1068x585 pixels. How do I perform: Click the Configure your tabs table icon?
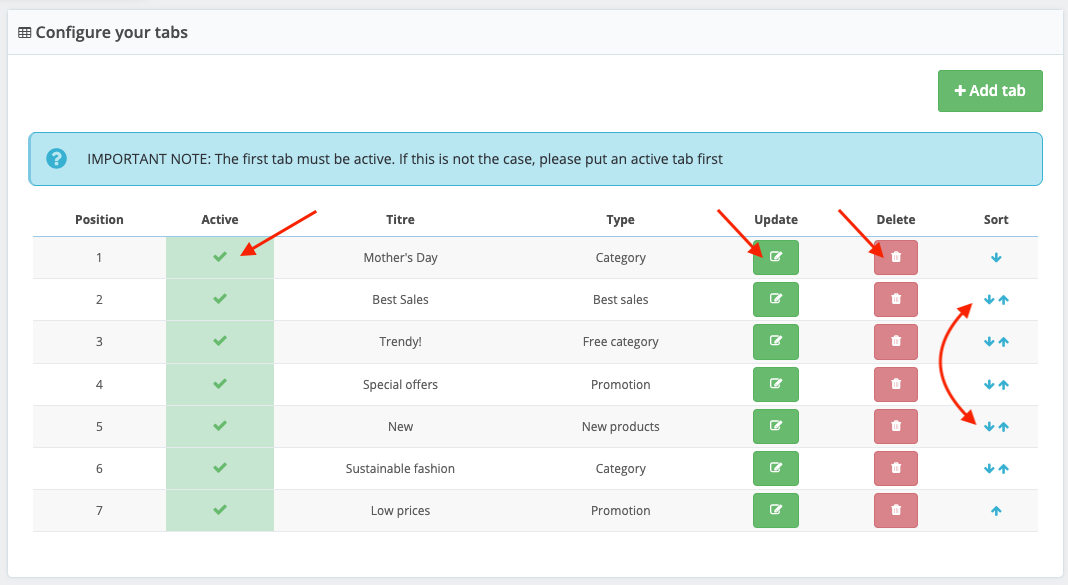tap(25, 33)
